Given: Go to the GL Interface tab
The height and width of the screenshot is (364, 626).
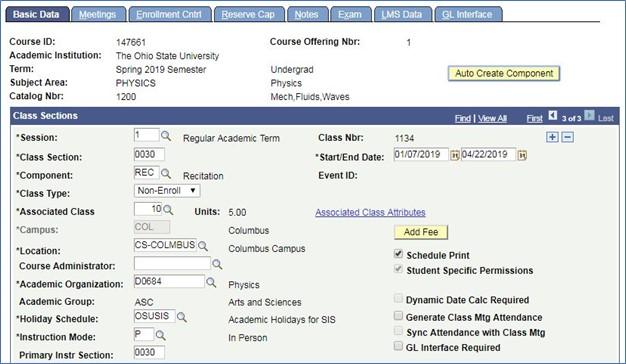Looking at the screenshot, I should [468, 14].
